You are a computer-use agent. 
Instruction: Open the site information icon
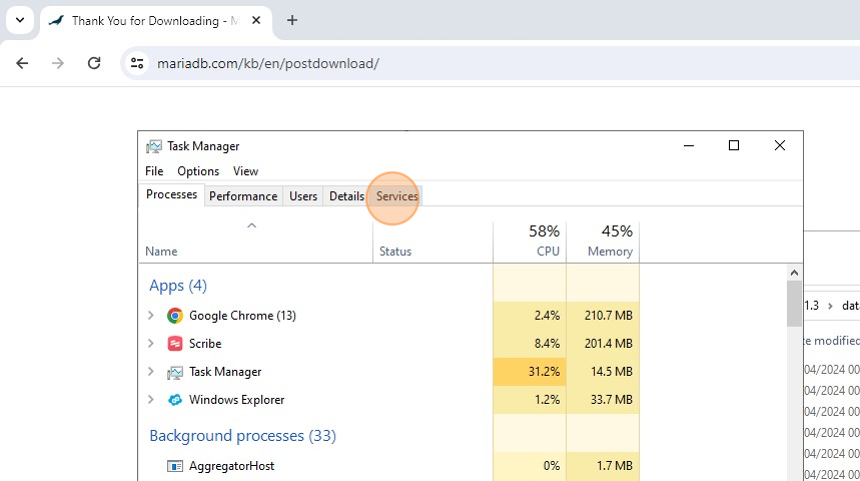137,63
